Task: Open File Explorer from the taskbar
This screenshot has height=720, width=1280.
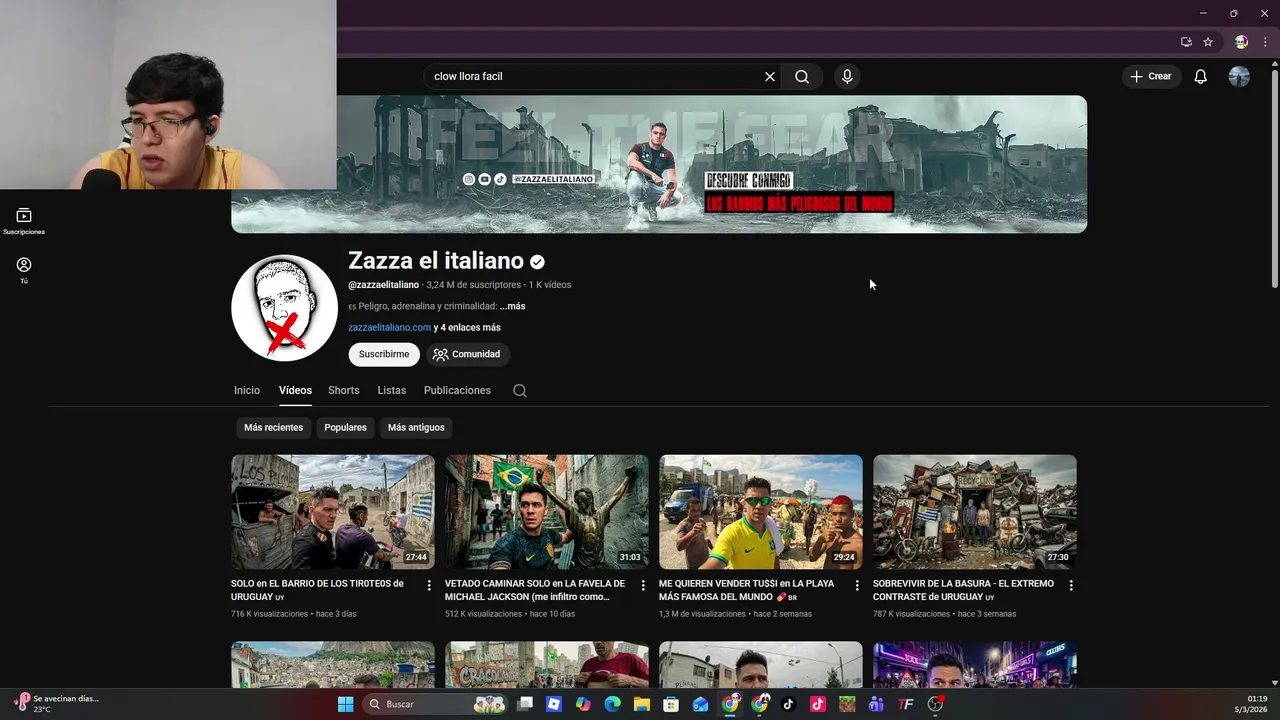Action: click(x=642, y=704)
